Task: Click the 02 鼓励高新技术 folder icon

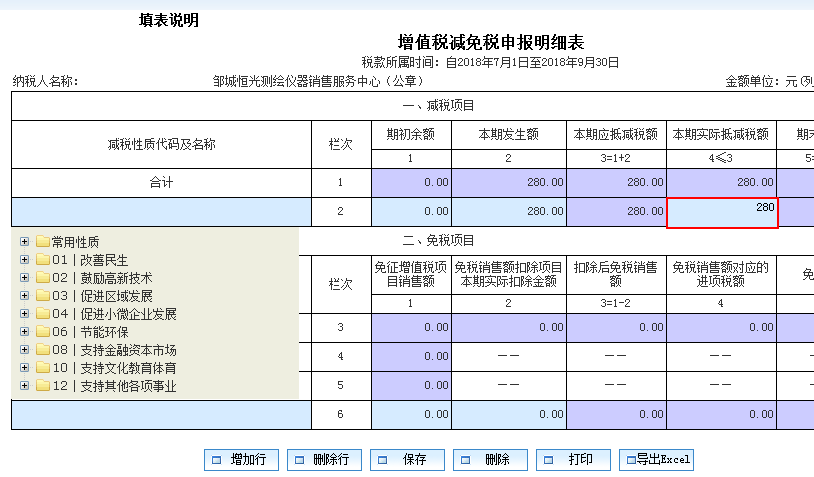Action: tap(43, 278)
